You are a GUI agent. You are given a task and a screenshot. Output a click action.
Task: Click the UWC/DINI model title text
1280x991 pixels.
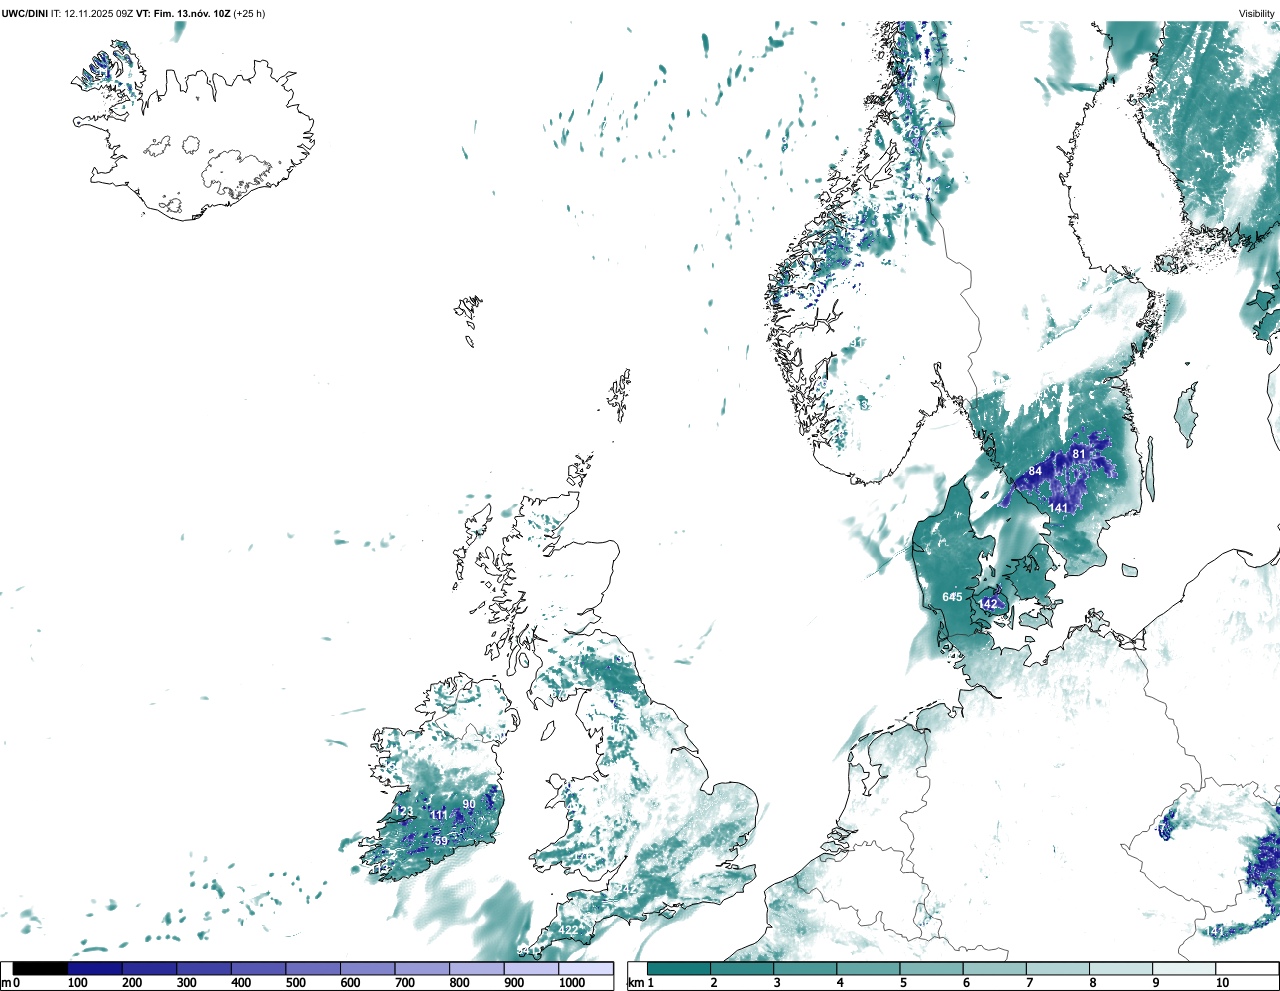pyautogui.click(x=25, y=13)
